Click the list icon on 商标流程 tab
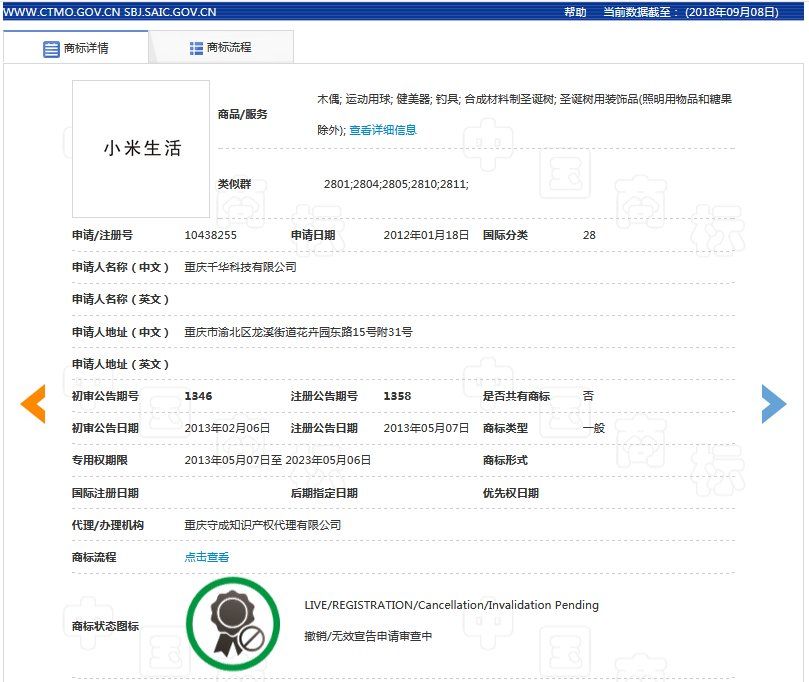The height and width of the screenshot is (682, 809). 196,48
